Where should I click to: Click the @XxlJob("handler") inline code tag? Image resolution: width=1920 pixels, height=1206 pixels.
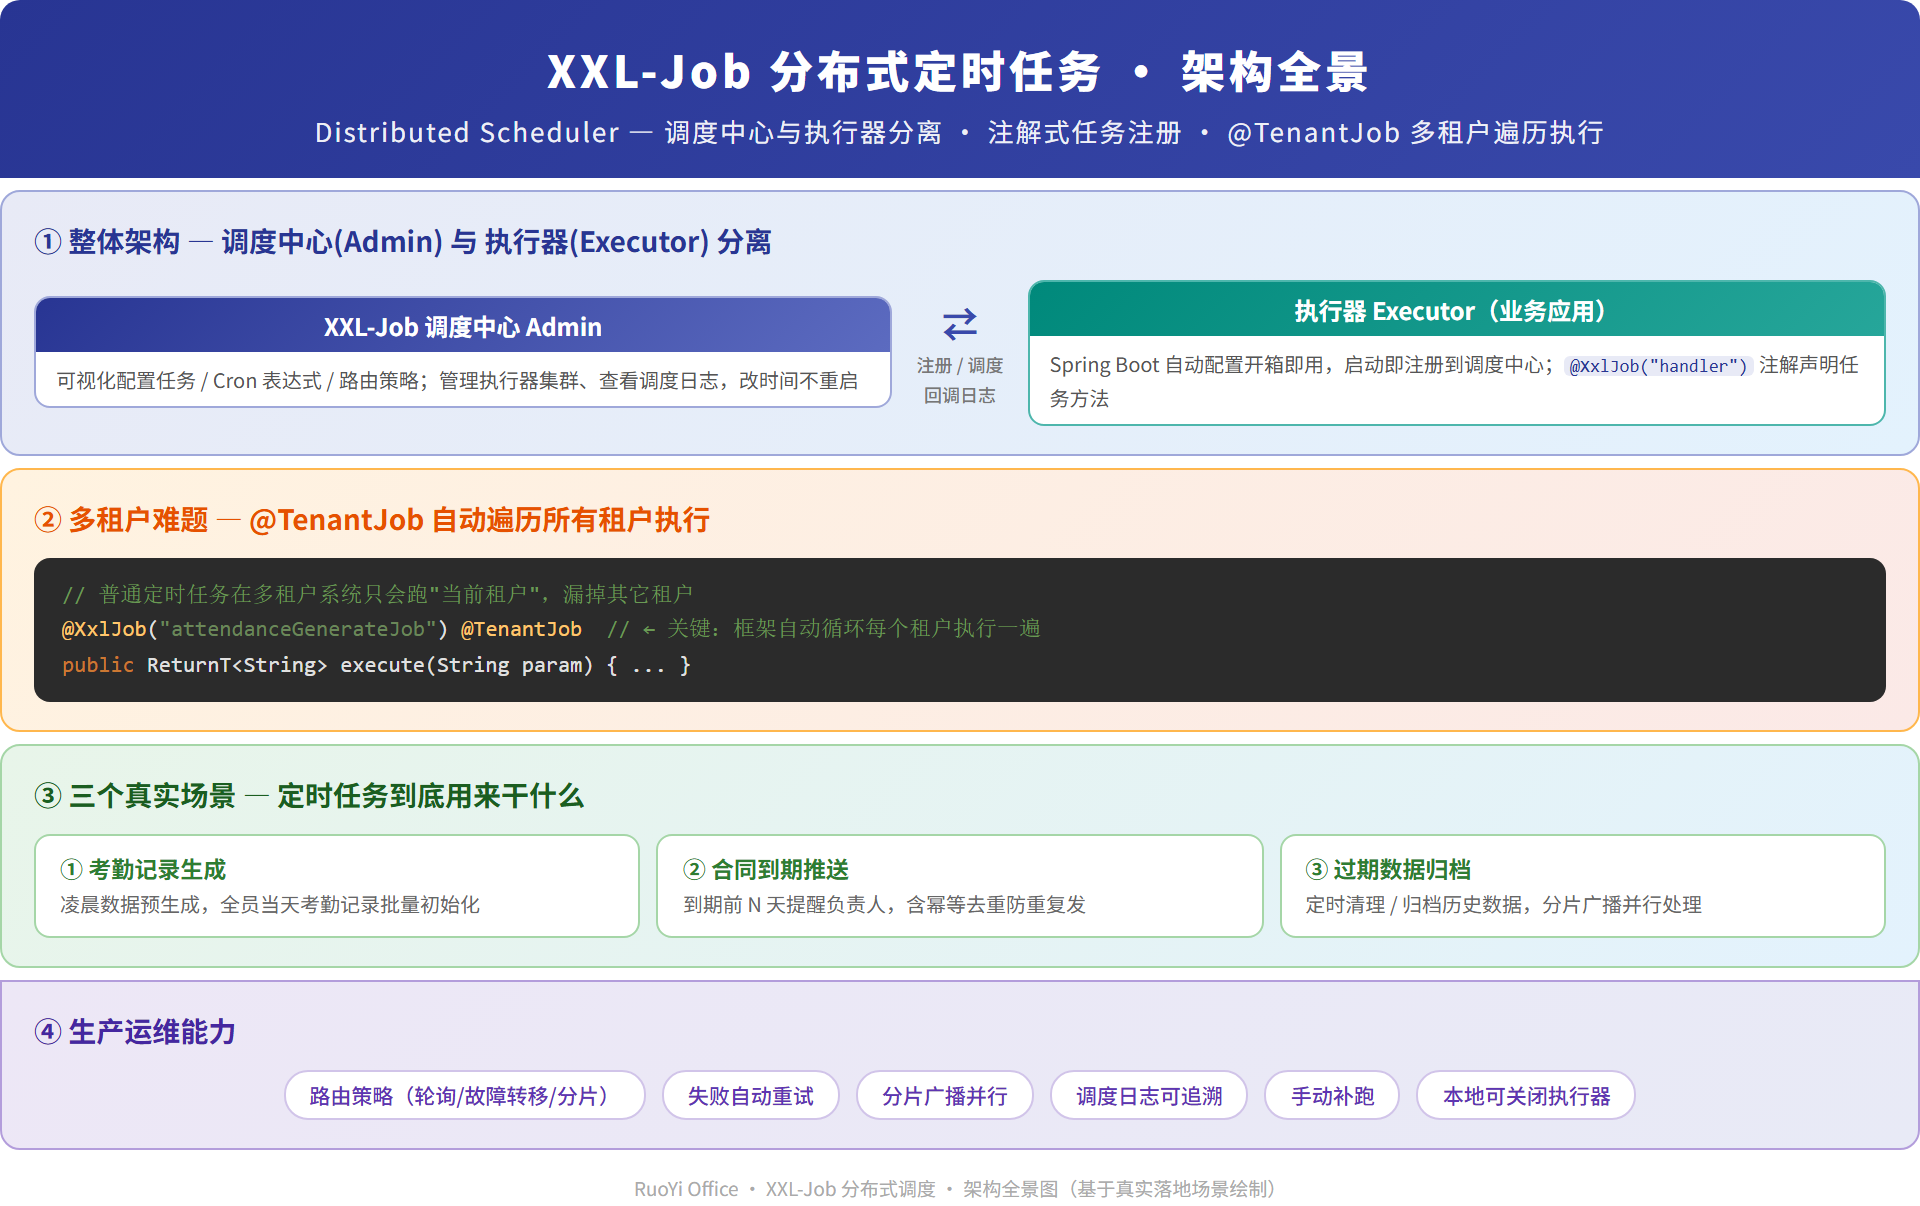pyautogui.click(x=1658, y=366)
